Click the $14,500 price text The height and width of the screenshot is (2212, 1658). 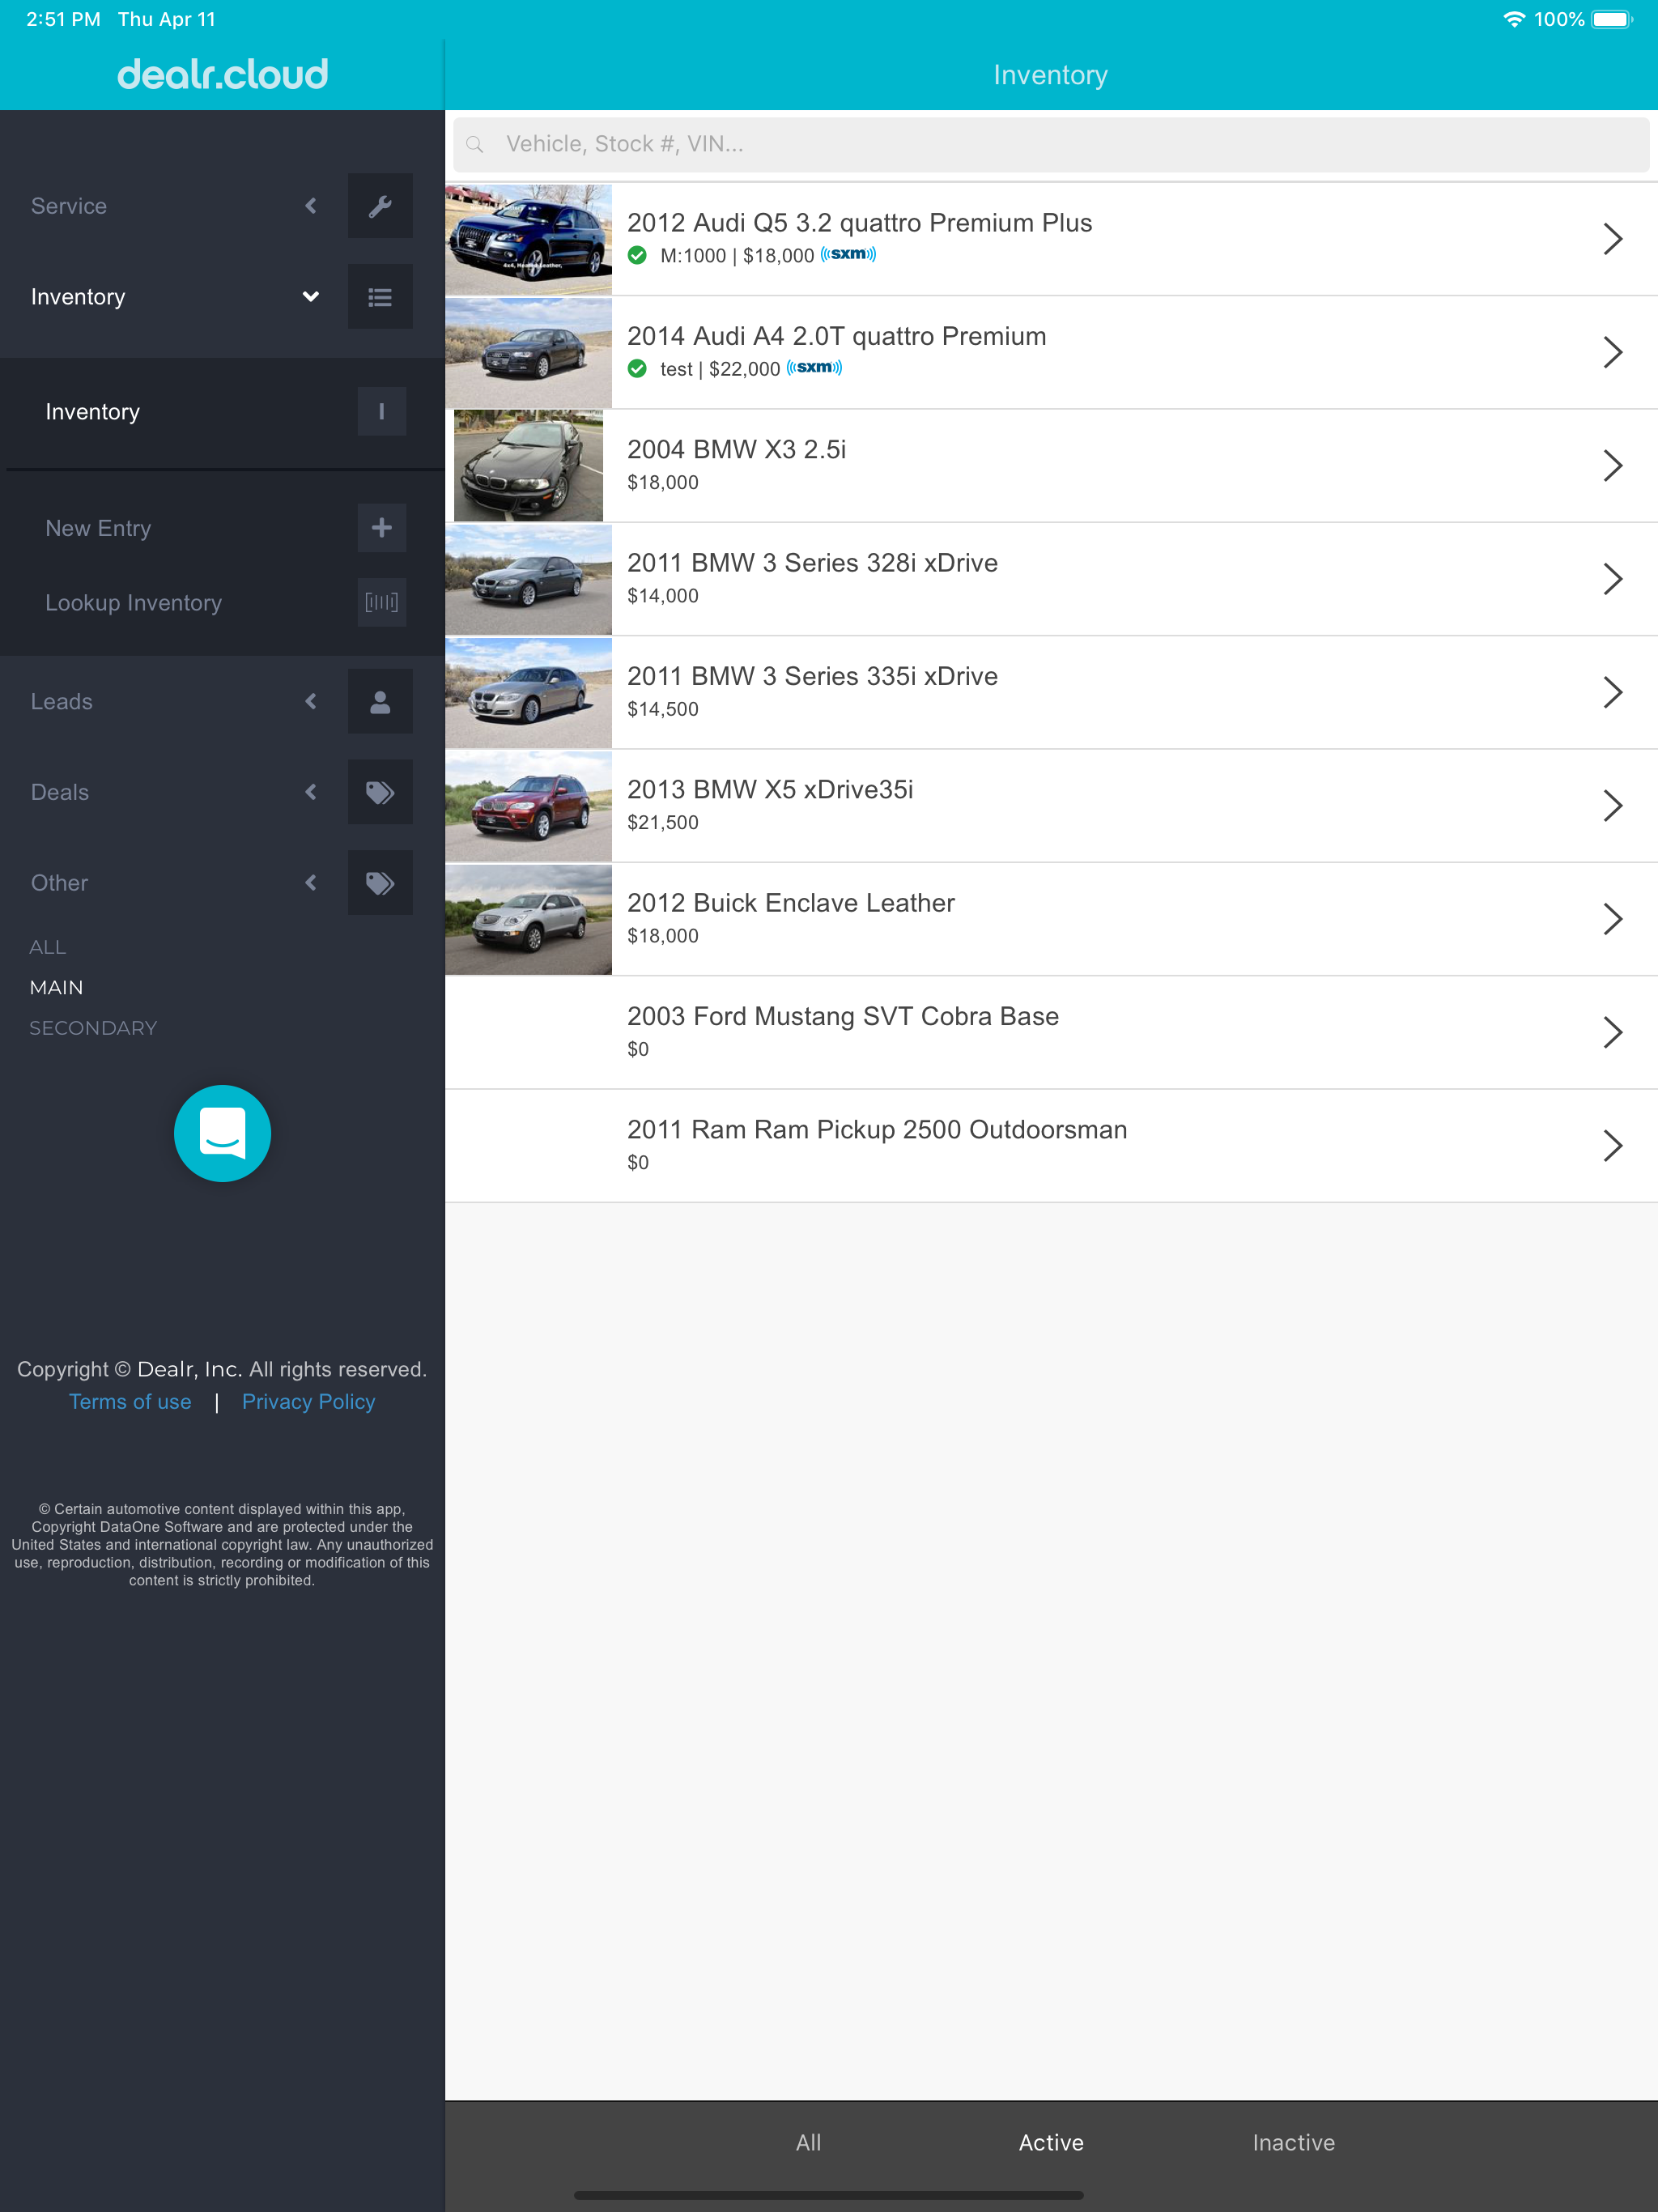[x=663, y=709]
